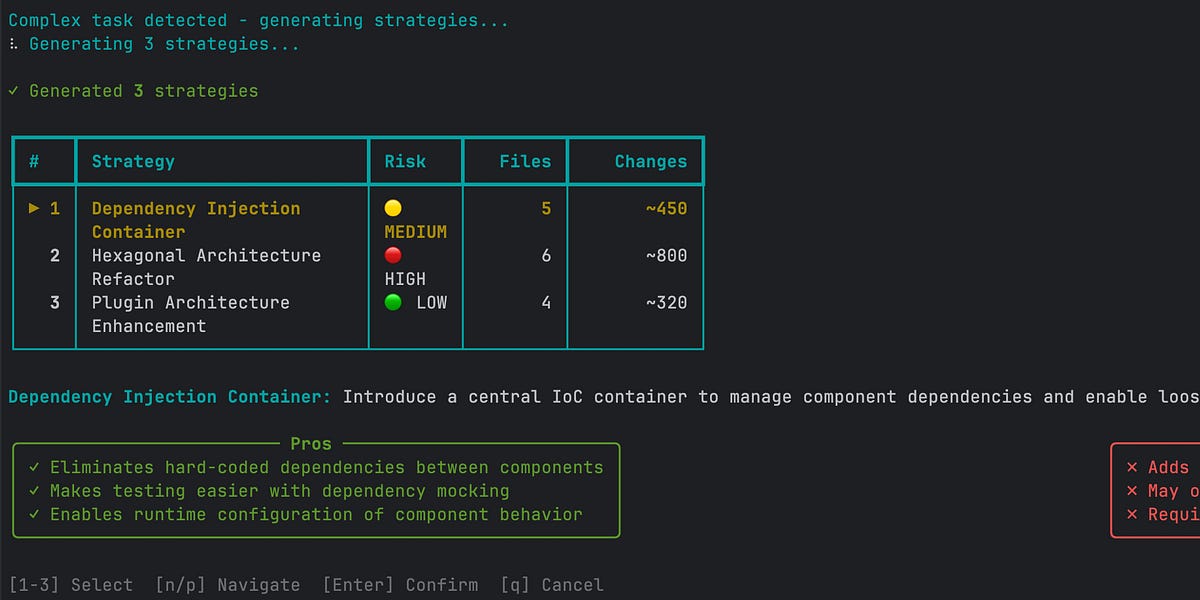Click the green checkmark before Generated 3 strategies
Viewport: 1200px width, 600px height.
pyautogui.click(x=12, y=90)
